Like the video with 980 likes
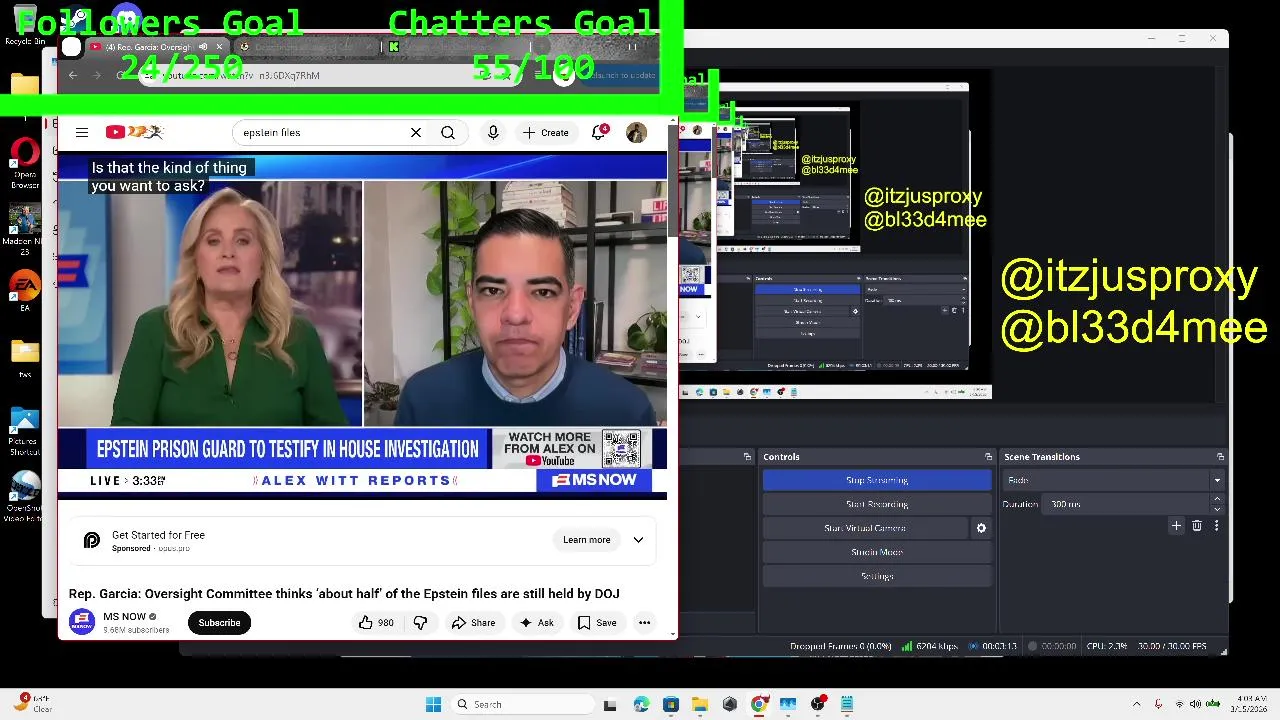1280x720 pixels. point(376,622)
